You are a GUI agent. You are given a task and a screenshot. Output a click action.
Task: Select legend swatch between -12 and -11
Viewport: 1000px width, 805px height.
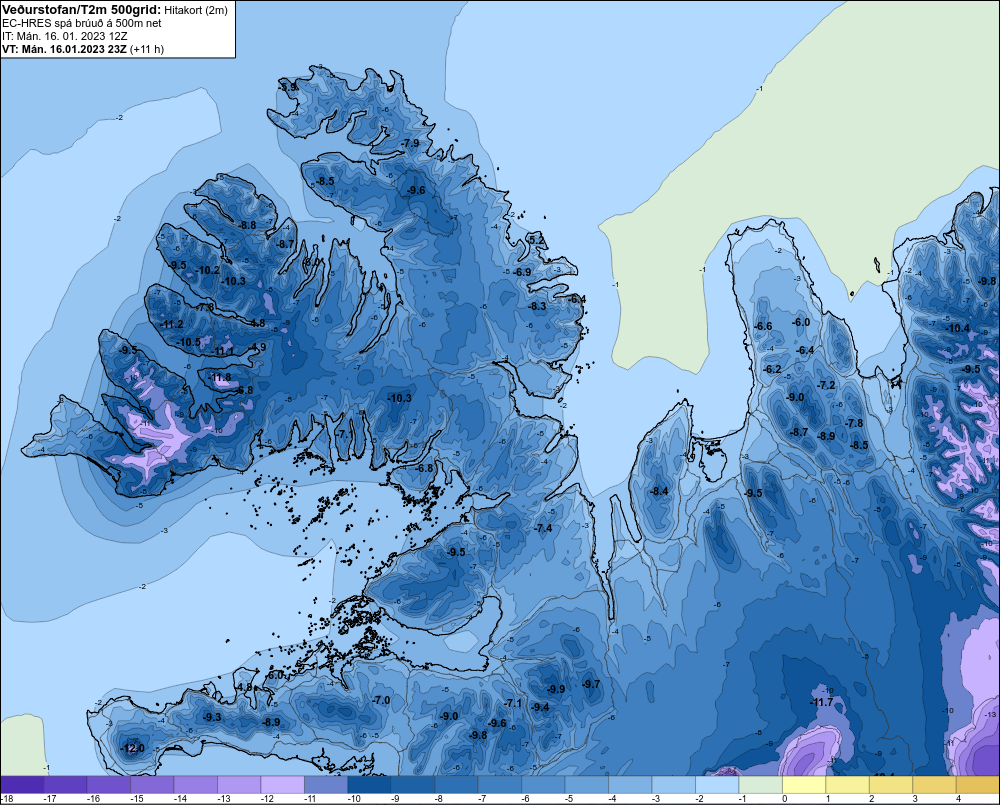point(283,785)
